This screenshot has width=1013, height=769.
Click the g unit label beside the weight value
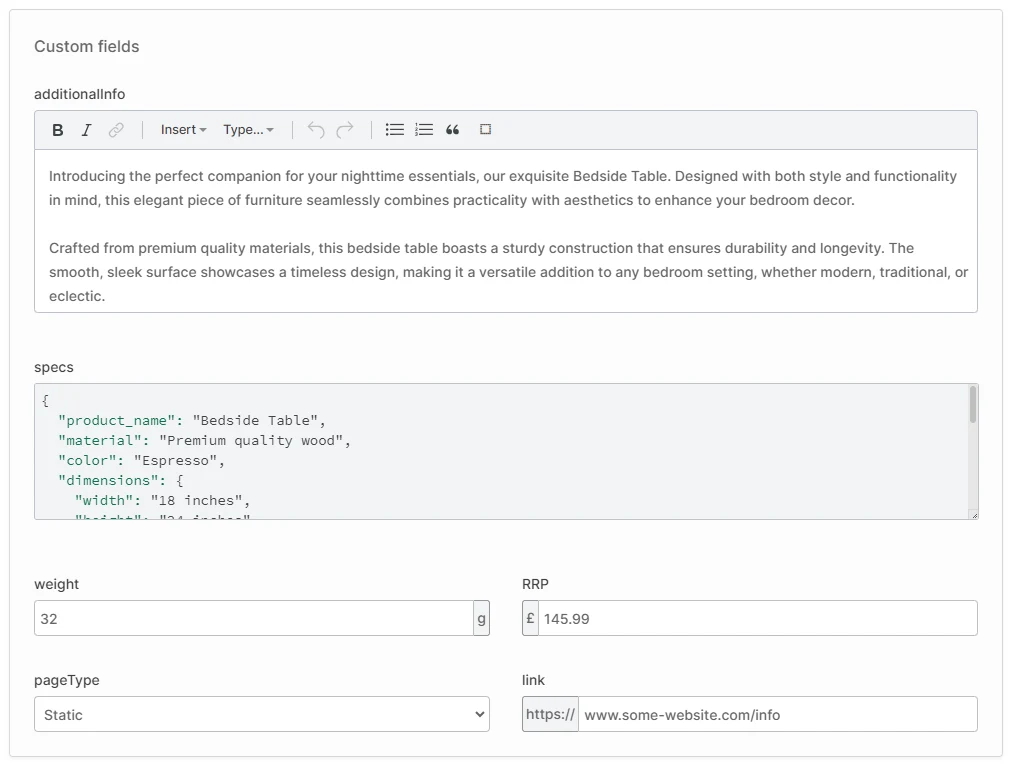click(481, 618)
